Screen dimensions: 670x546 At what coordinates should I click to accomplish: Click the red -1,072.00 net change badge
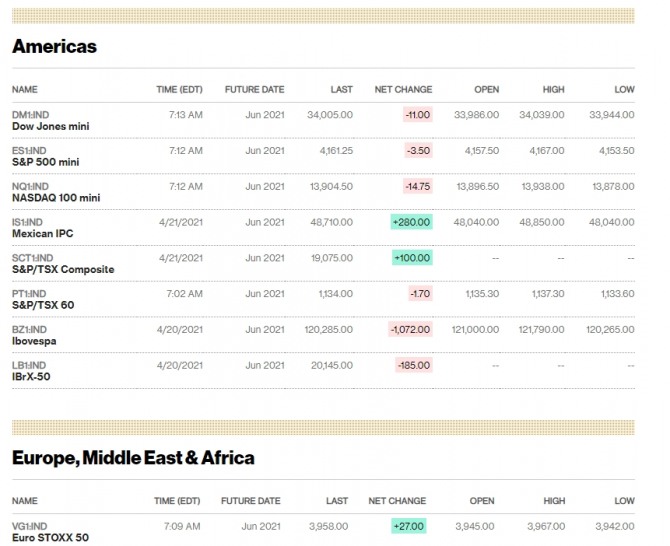tap(408, 329)
